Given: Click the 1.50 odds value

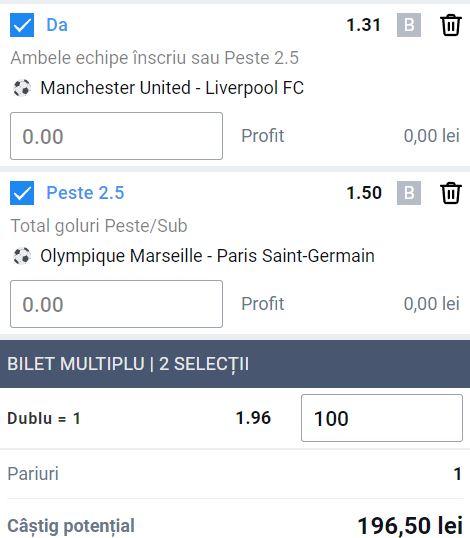Looking at the screenshot, I should 364,193.
